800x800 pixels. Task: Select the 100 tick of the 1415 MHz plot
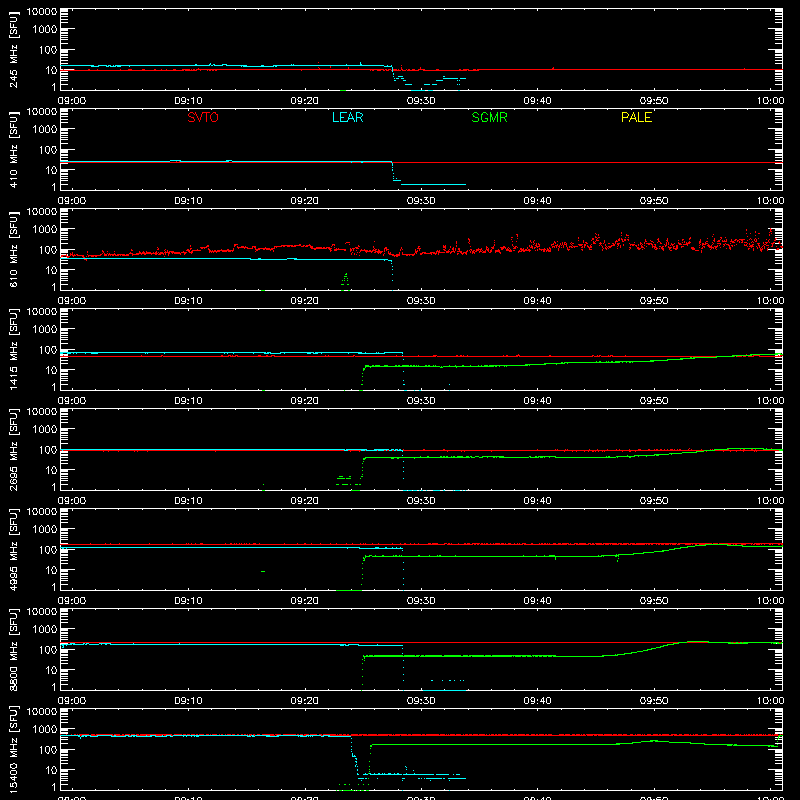pos(48,350)
